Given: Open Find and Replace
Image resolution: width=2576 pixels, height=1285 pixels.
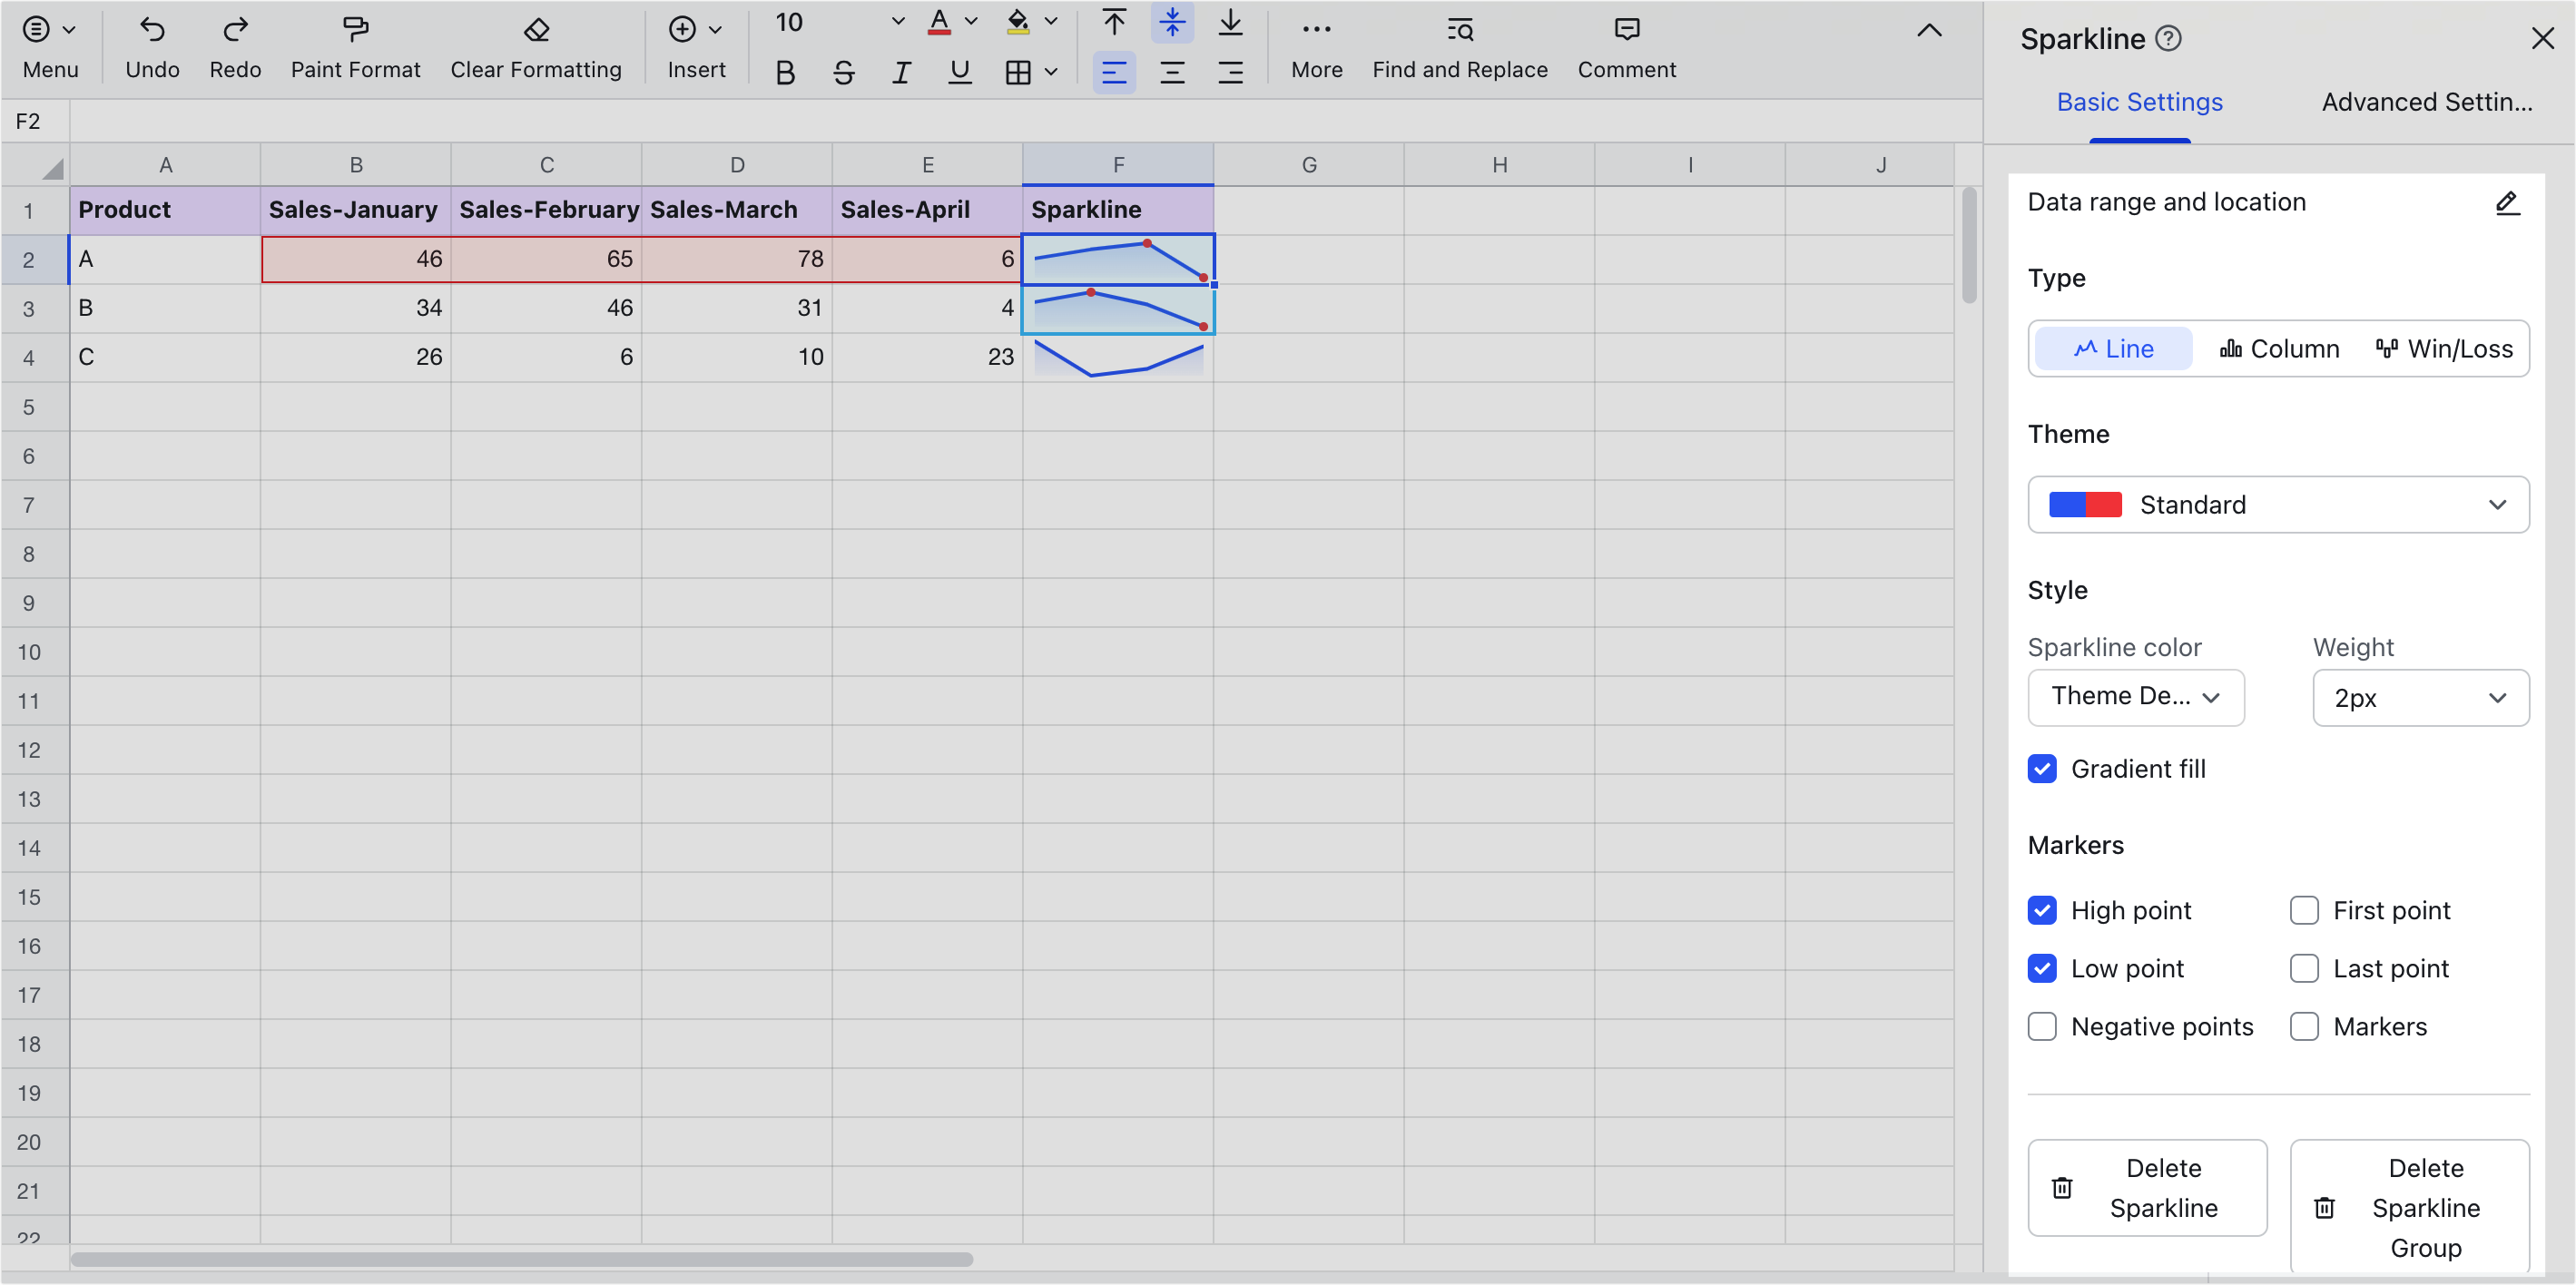Looking at the screenshot, I should coord(1459,30).
